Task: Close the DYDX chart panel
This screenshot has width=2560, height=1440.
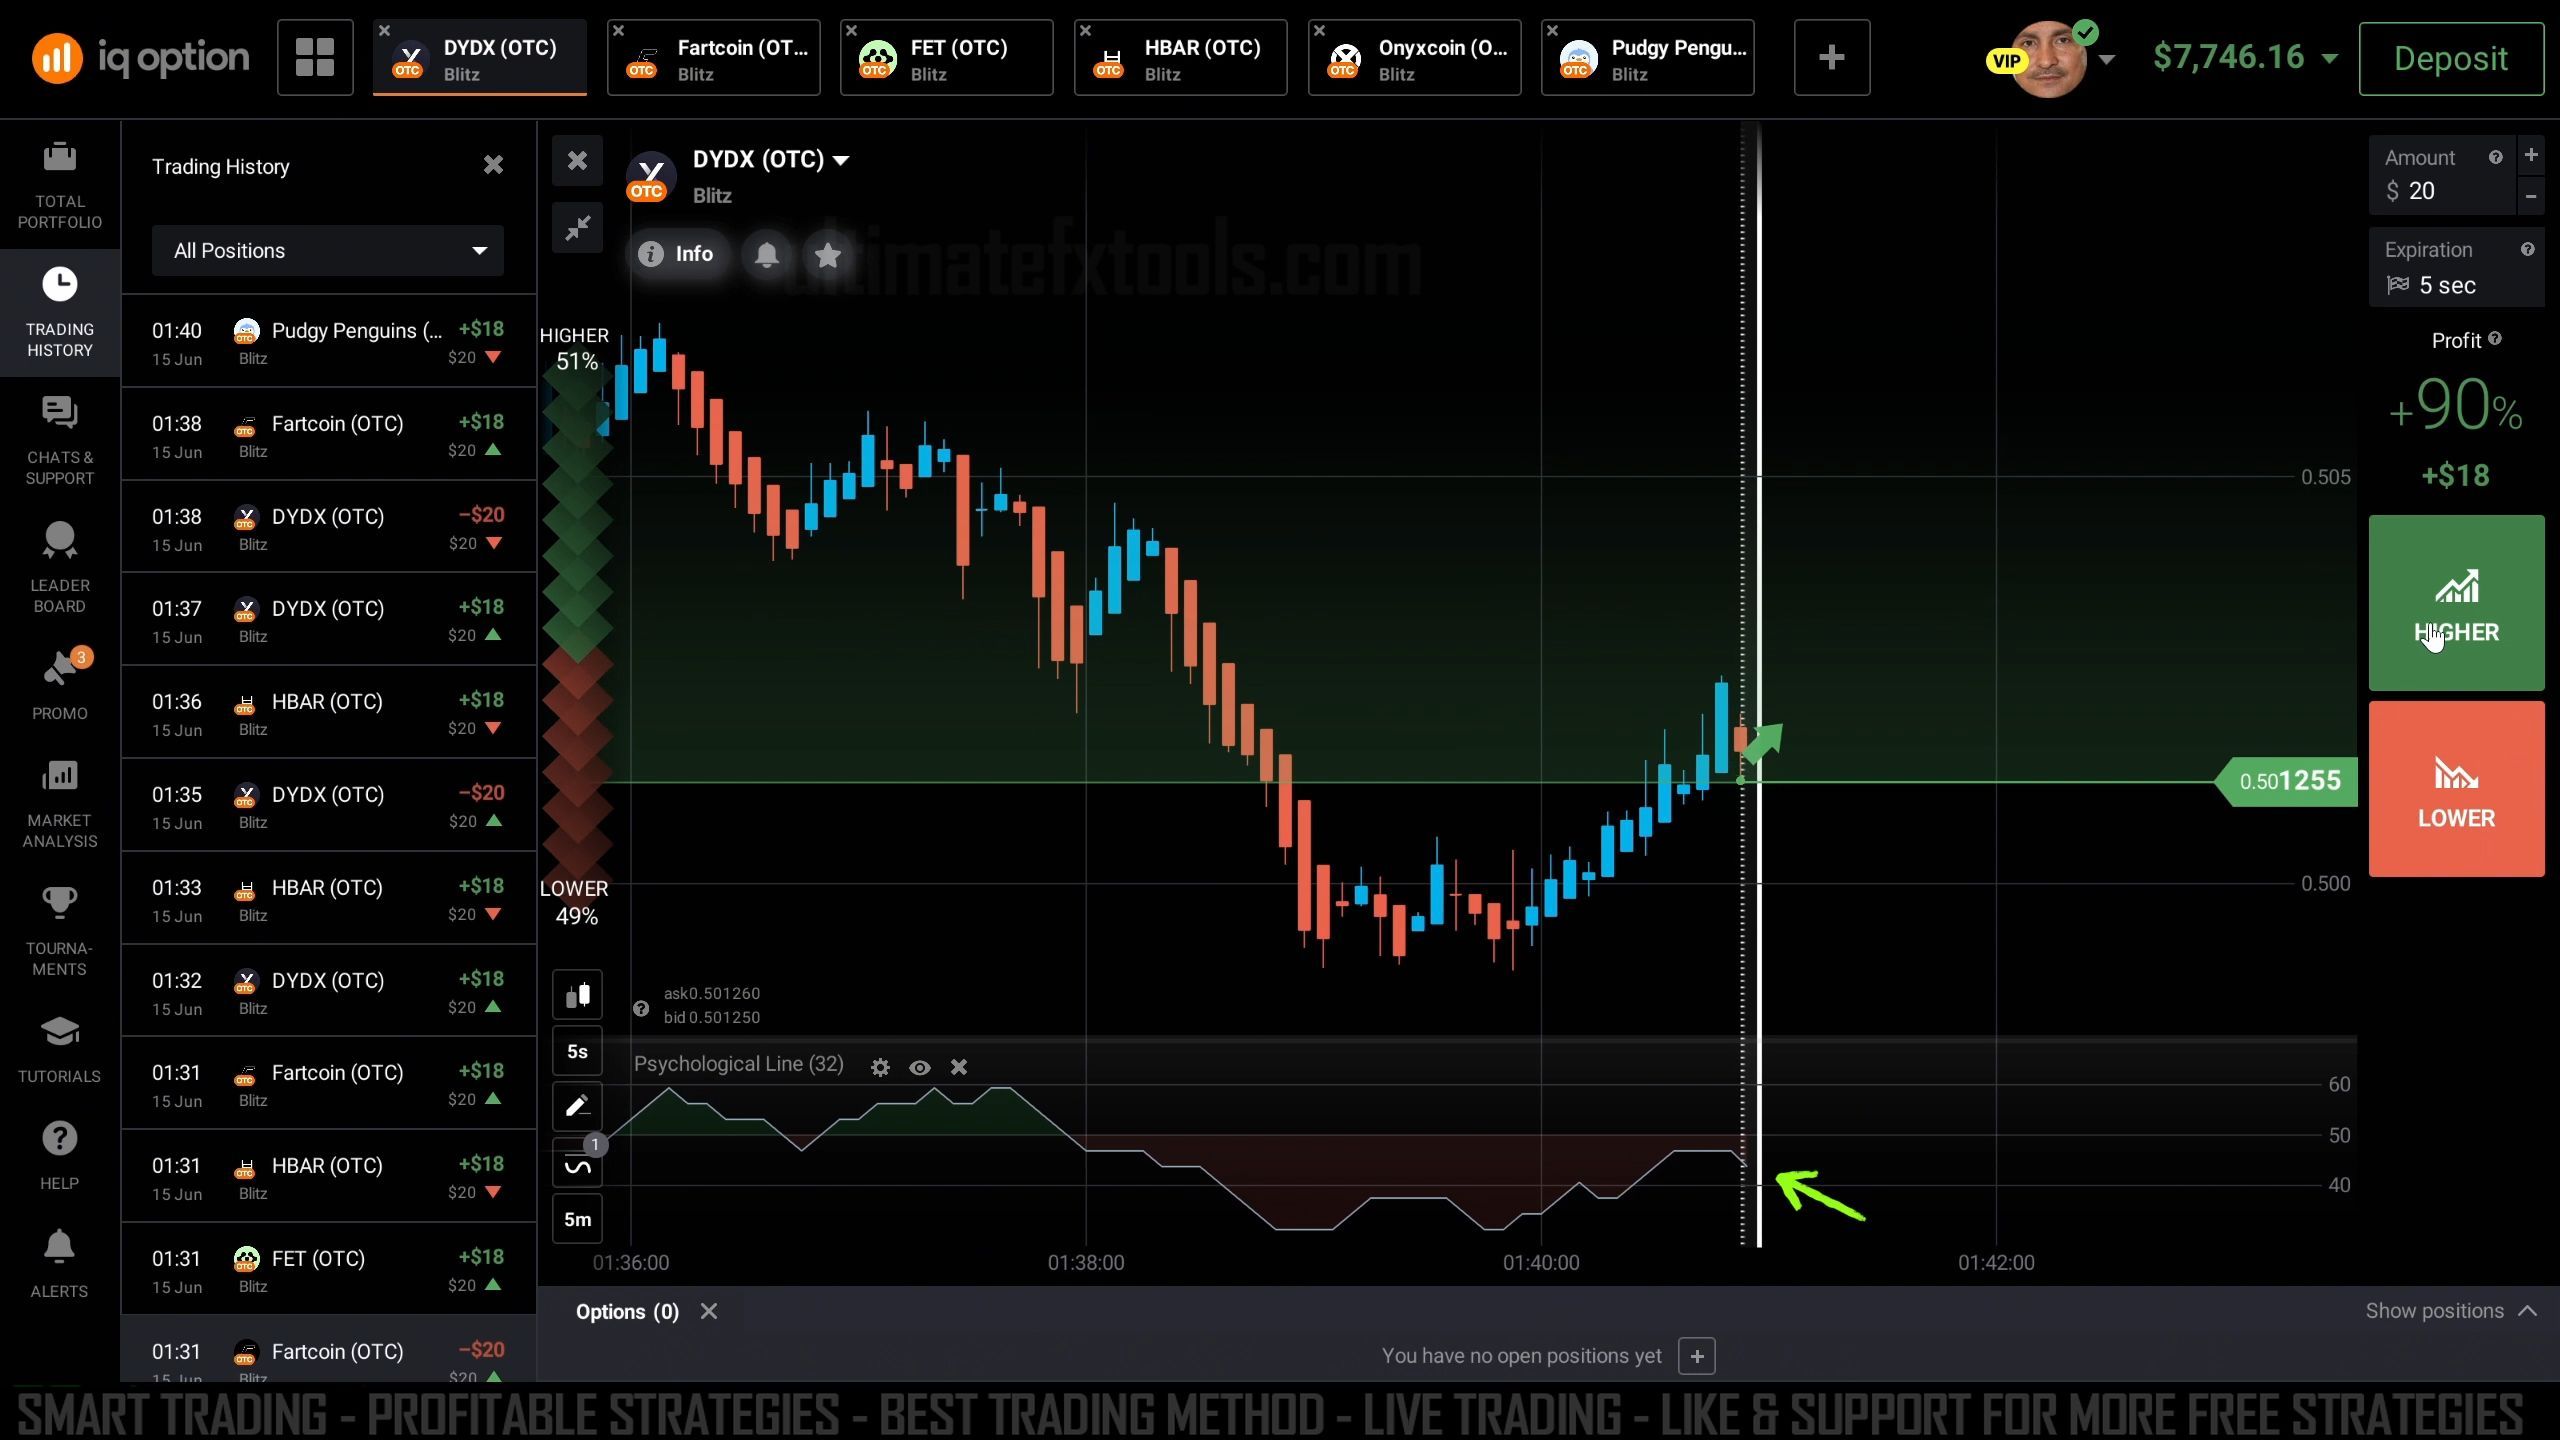Action: [578, 160]
